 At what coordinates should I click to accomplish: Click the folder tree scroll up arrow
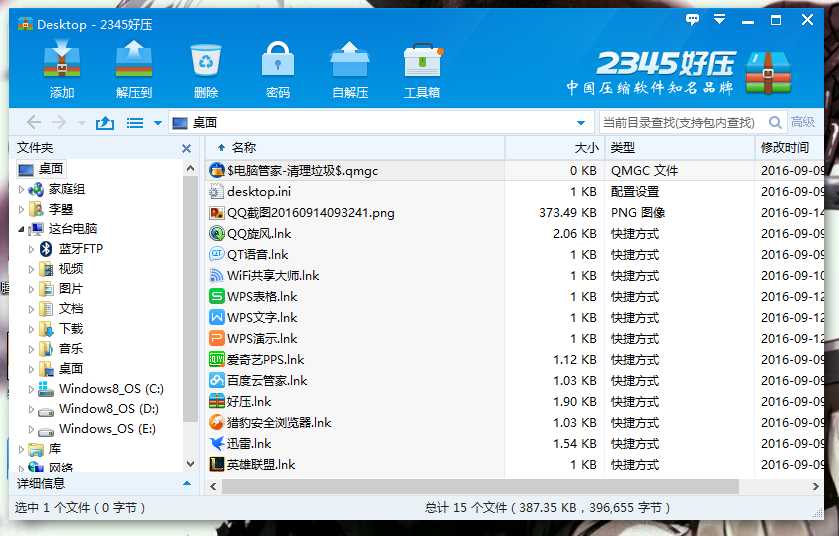click(190, 169)
